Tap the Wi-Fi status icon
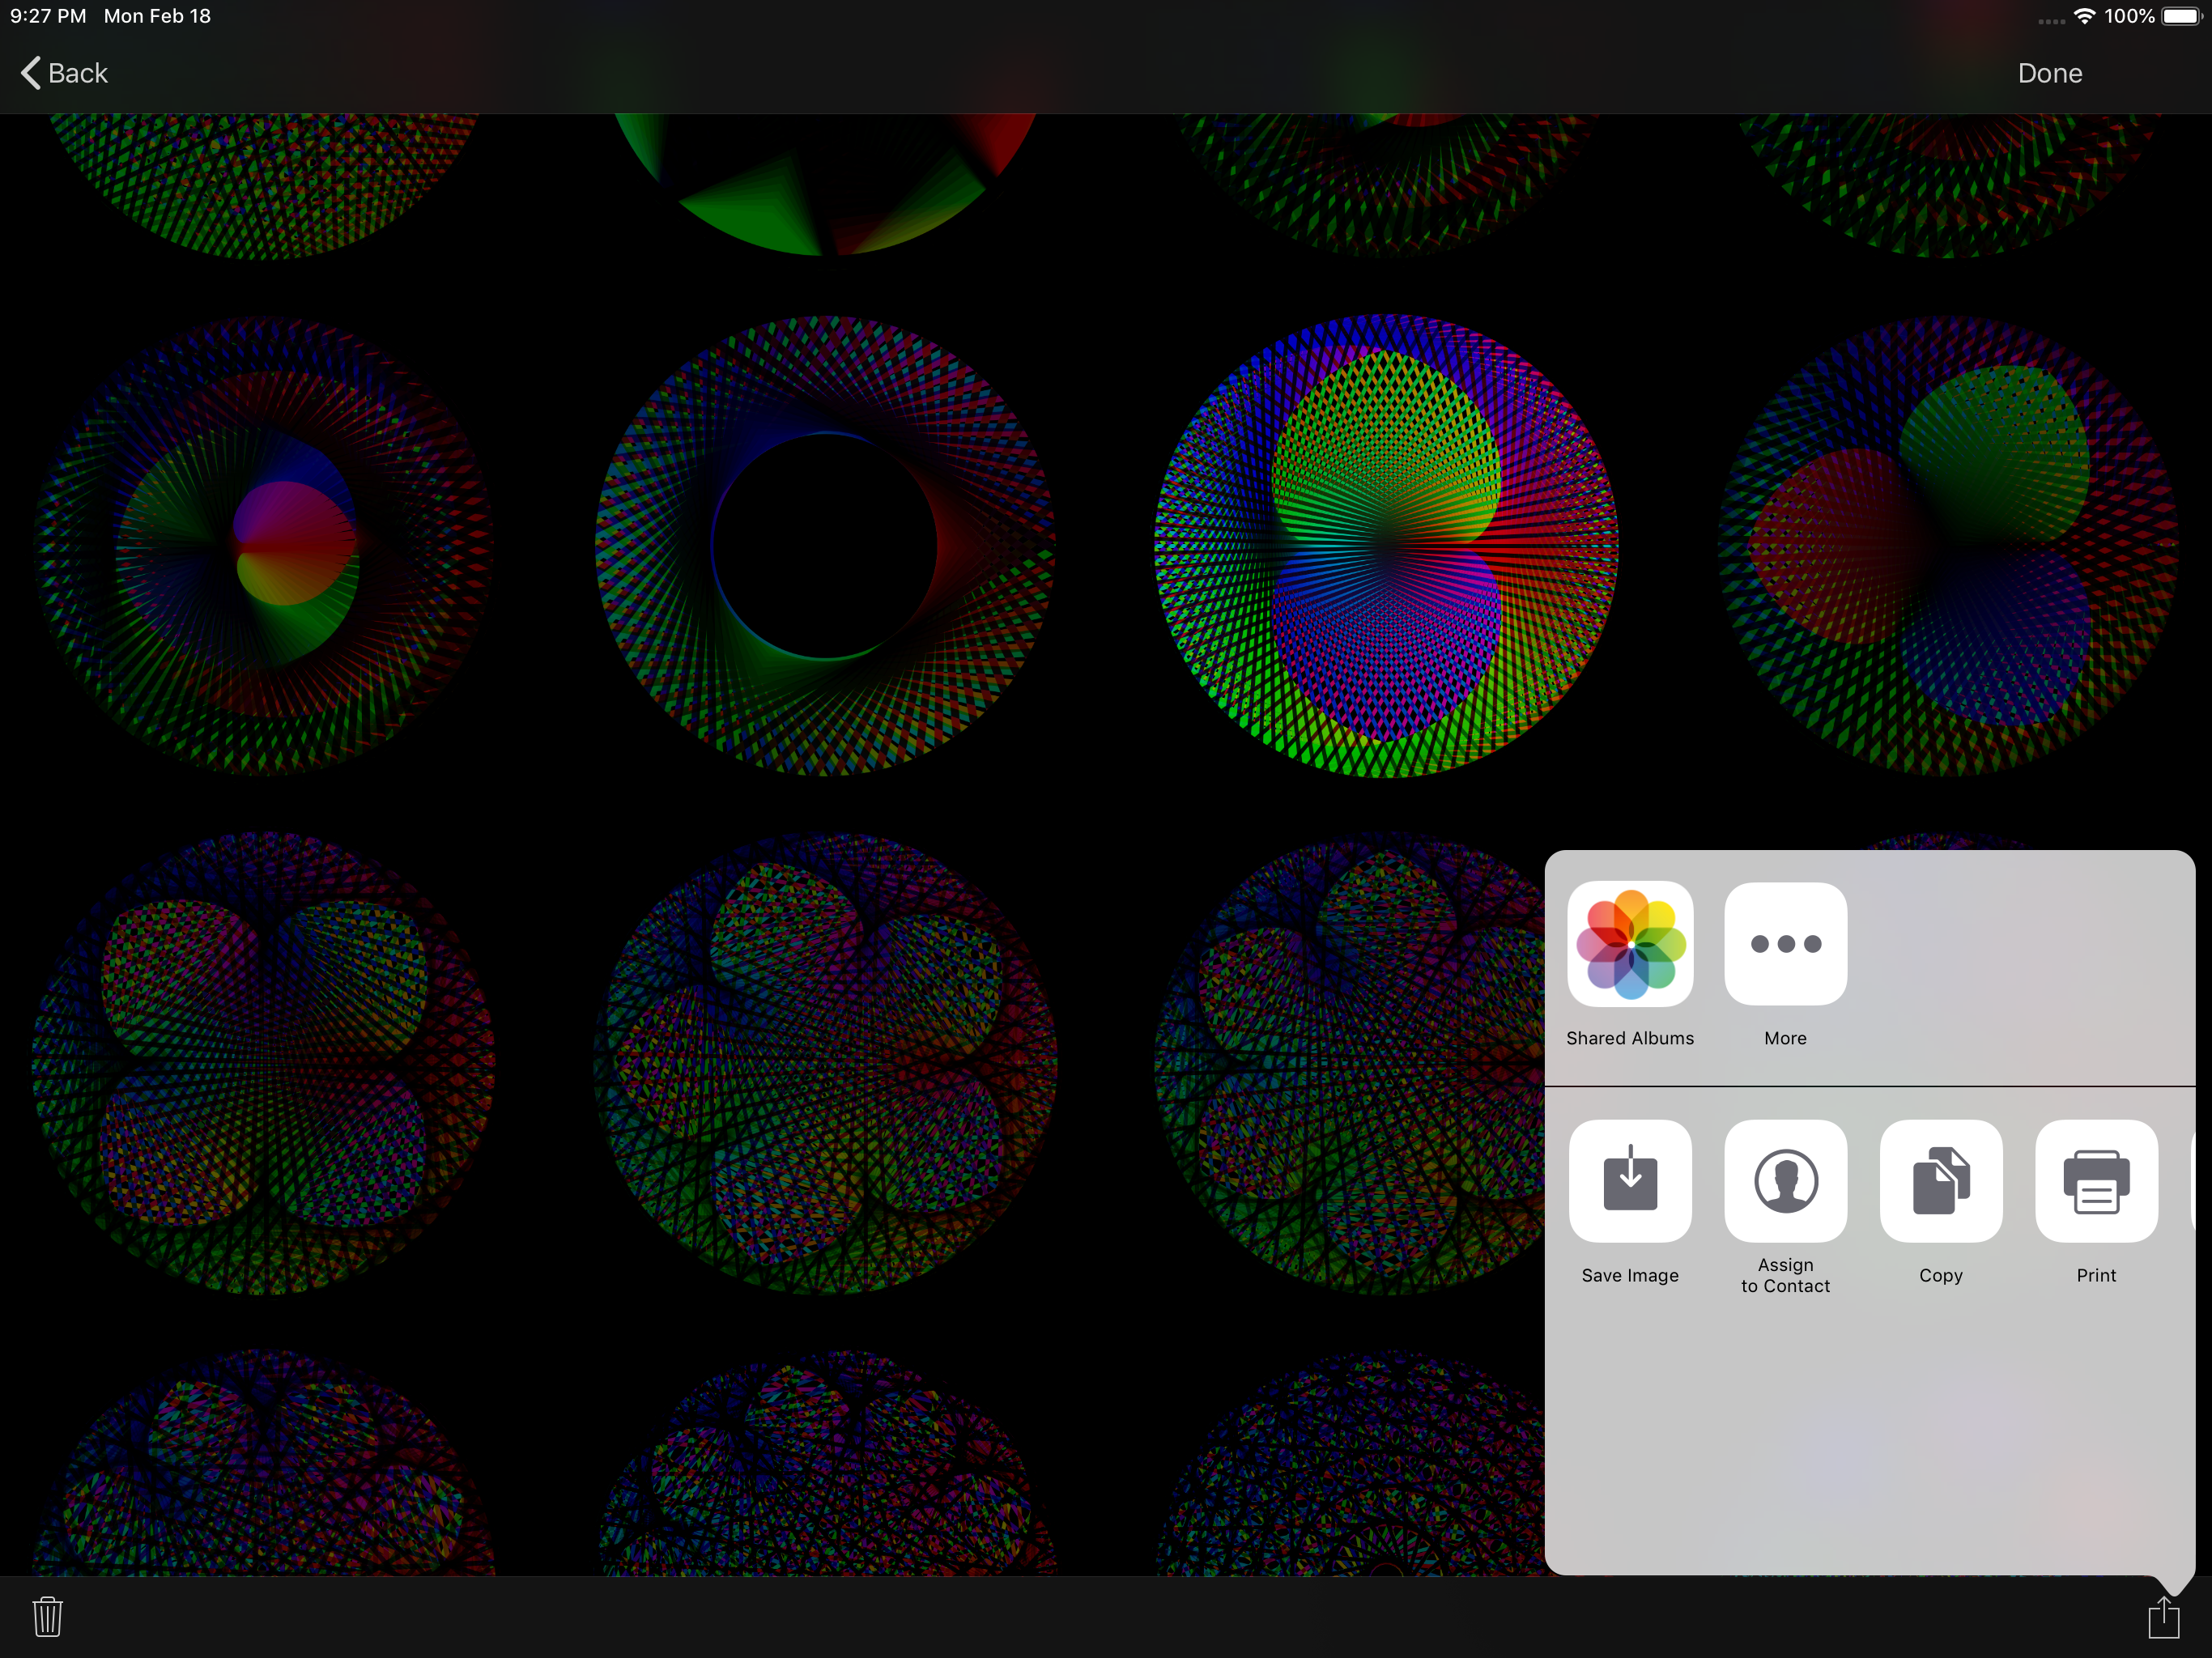Image resolution: width=2212 pixels, height=1658 pixels. coord(2084,16)
